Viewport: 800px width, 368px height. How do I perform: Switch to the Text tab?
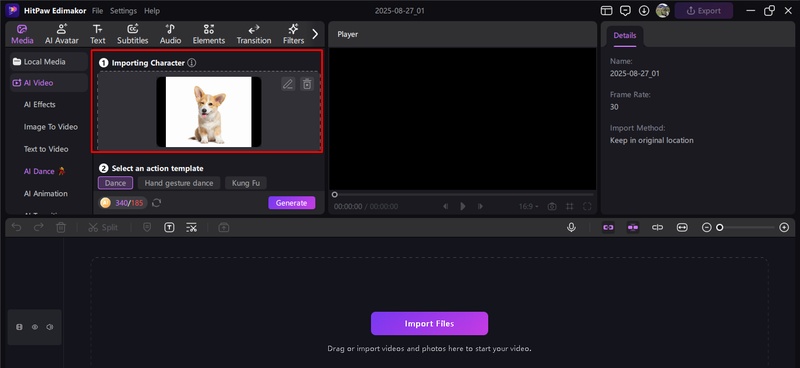click(97, 34)
